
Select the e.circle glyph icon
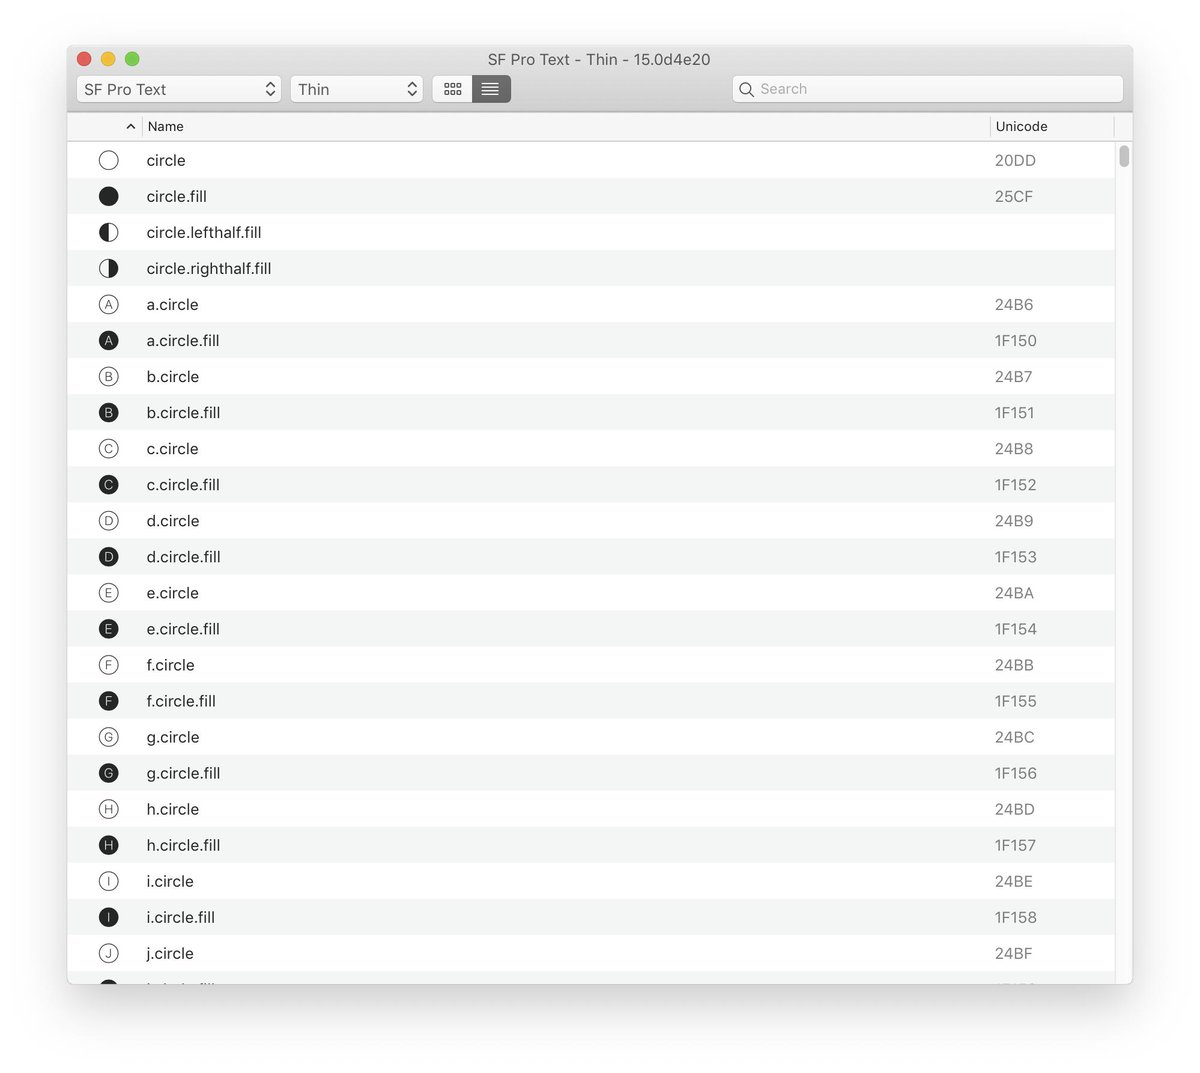tap(109, 592)
